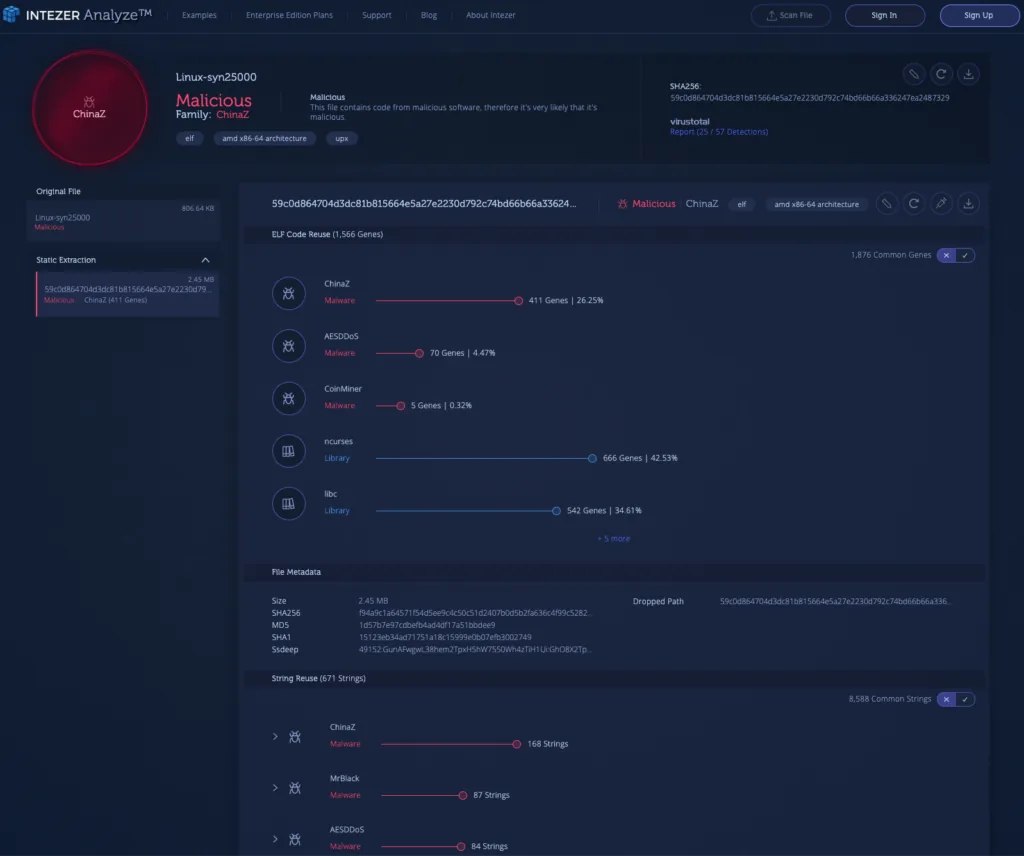Click the CoinMiner malware bug icon

point(289,398)
